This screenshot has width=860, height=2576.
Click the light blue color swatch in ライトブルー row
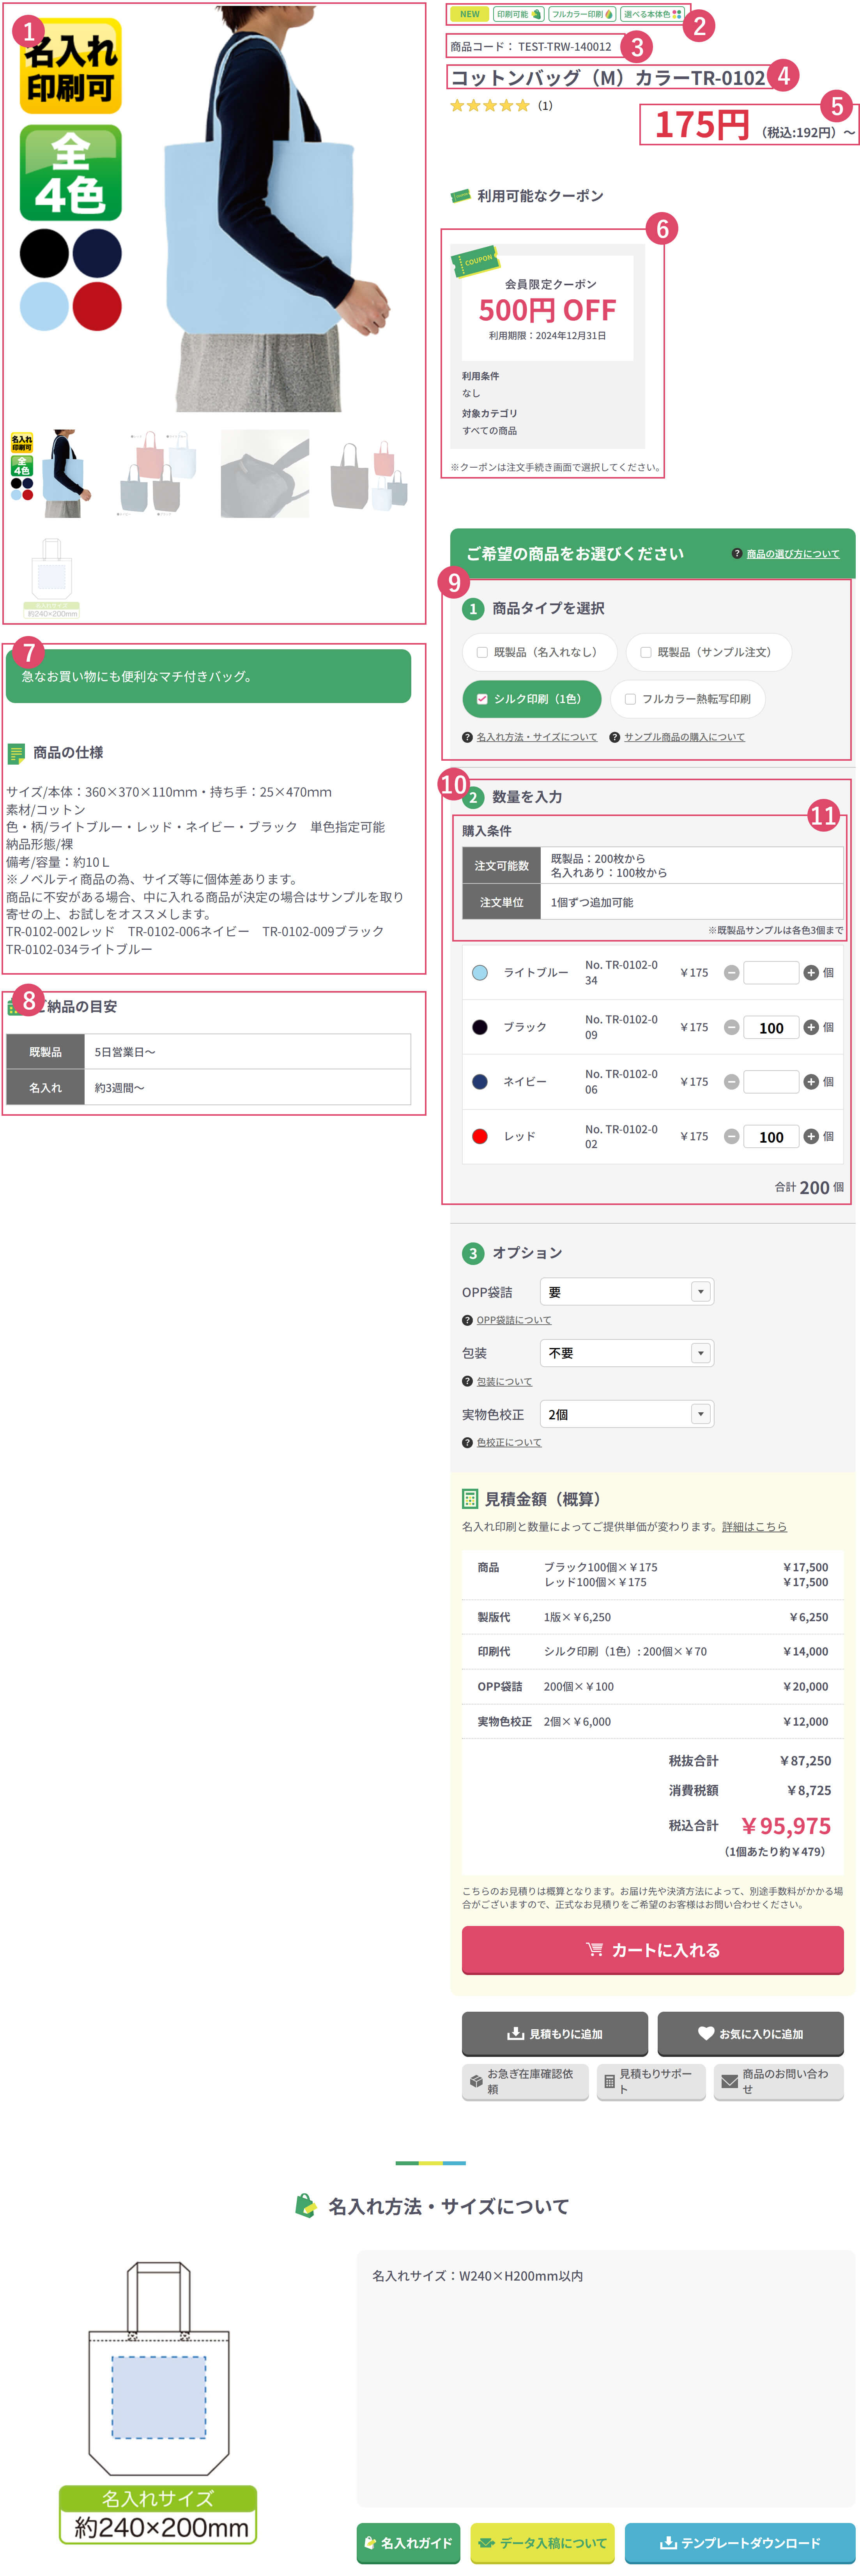(480, 973)
